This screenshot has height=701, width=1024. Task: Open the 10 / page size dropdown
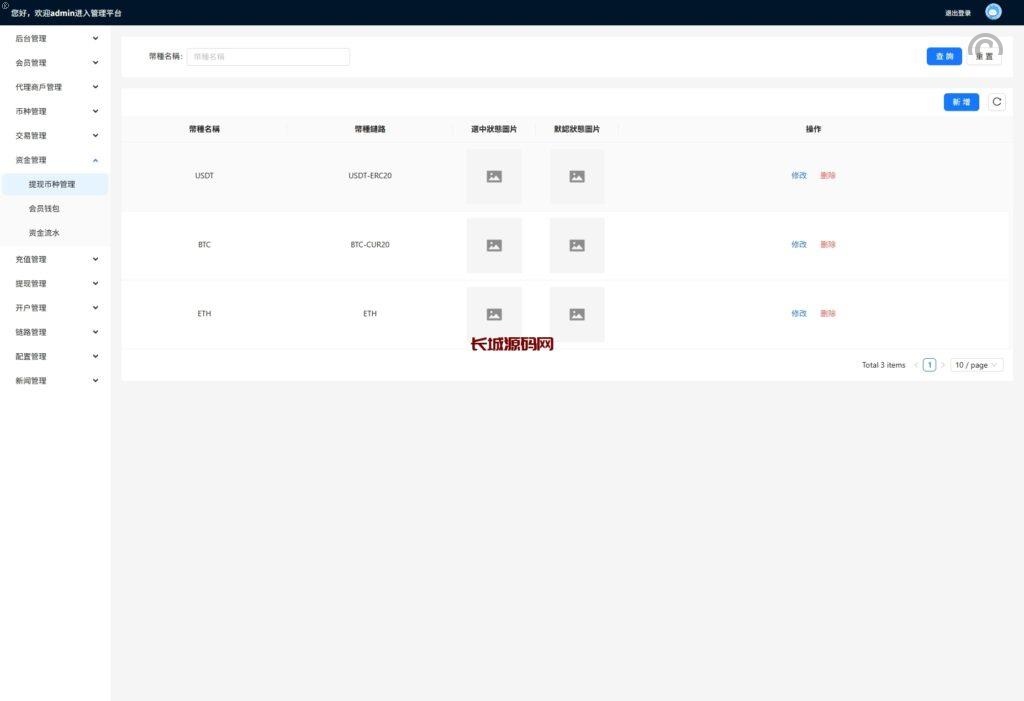tap(976, 365)
